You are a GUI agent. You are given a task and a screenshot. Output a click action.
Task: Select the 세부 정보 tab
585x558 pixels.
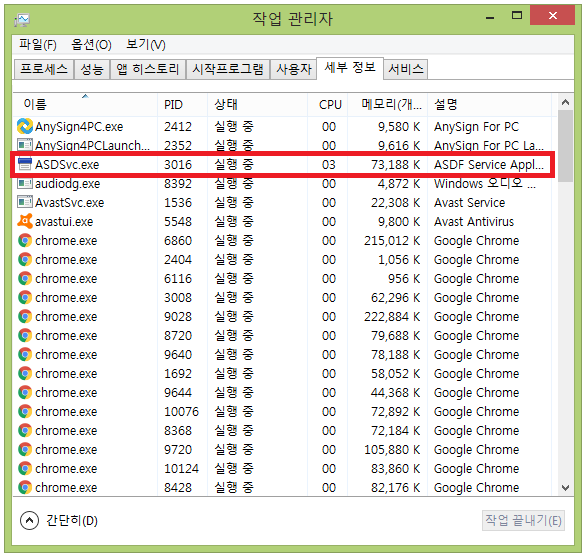tap(350, 68)
